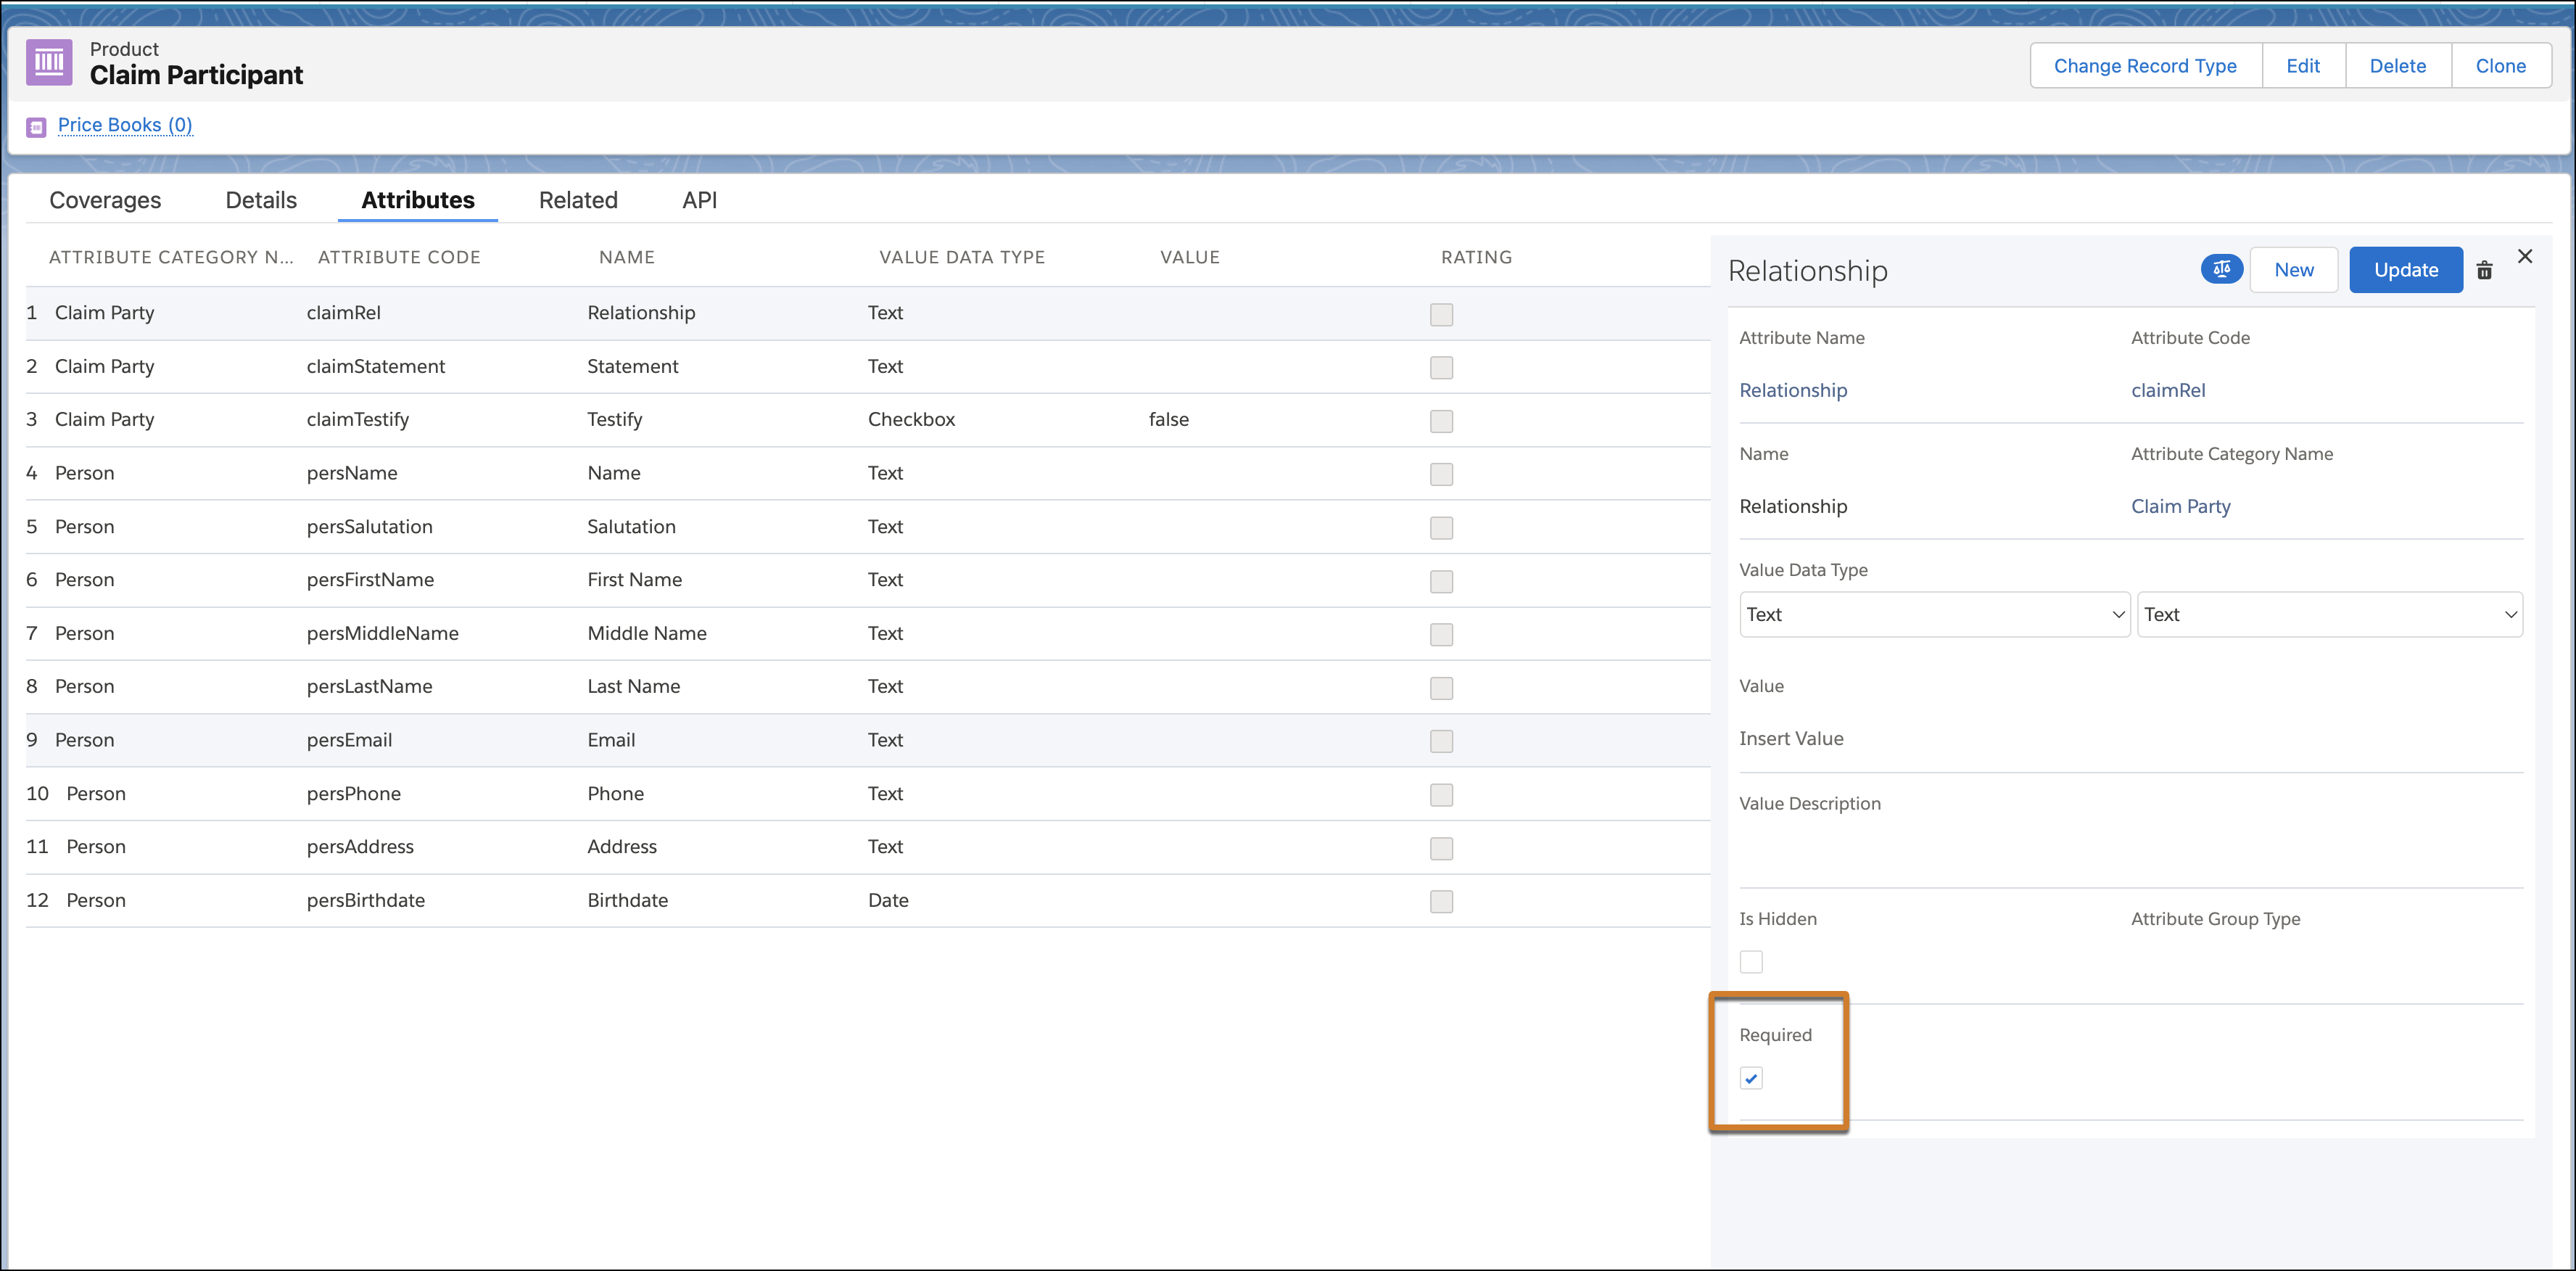Click the balance scale rules icon
Image resolution: width=2576 pixels, height=1271 pixels.
[x=2221, y=269]
